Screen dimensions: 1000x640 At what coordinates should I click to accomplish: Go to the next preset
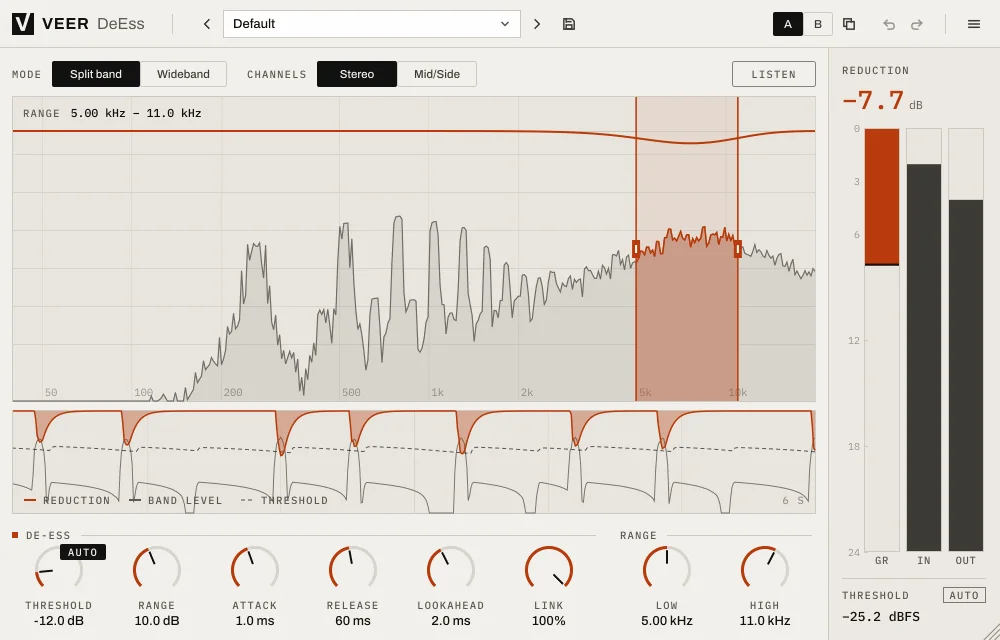click(x=537, y=24)
